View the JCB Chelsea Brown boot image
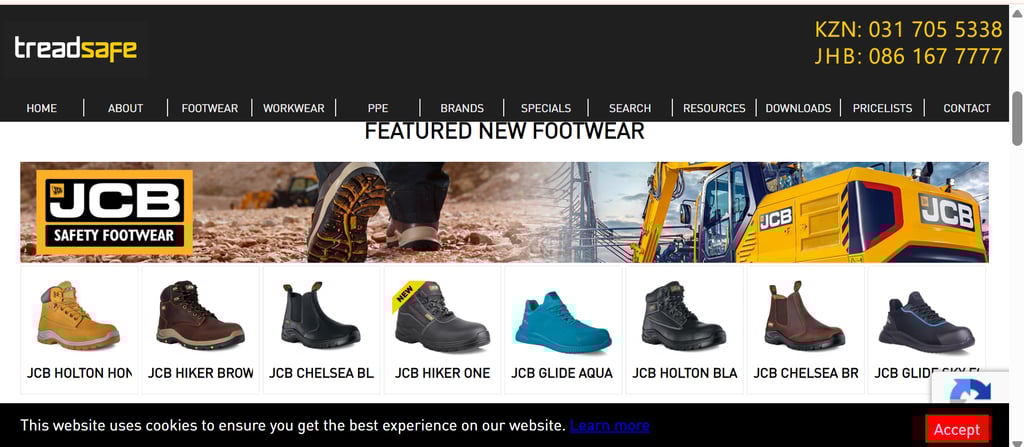Viewport: 1024px width, 447px height. (805, 316)
